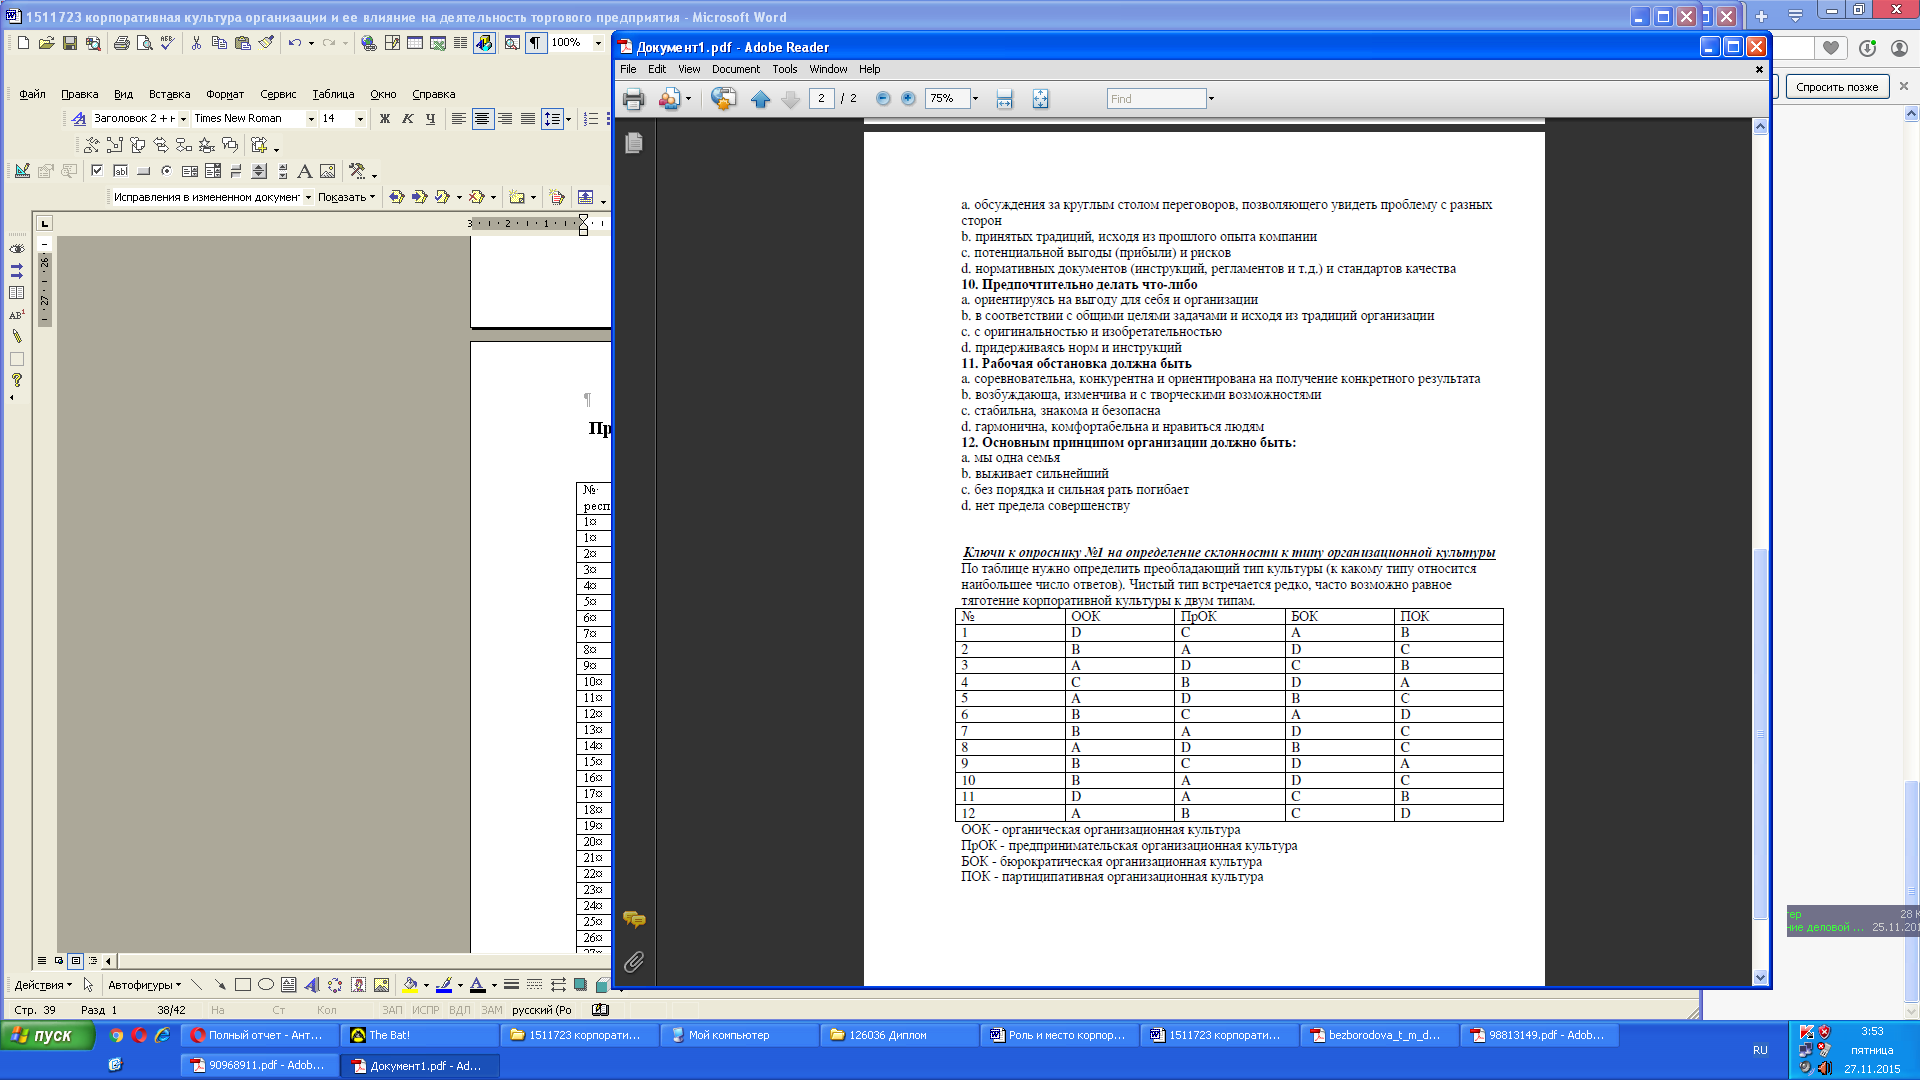Pick the font color 'A' swatch
The width and height of the screenshot is (1920, 1080).
click(x=478, y=985)
